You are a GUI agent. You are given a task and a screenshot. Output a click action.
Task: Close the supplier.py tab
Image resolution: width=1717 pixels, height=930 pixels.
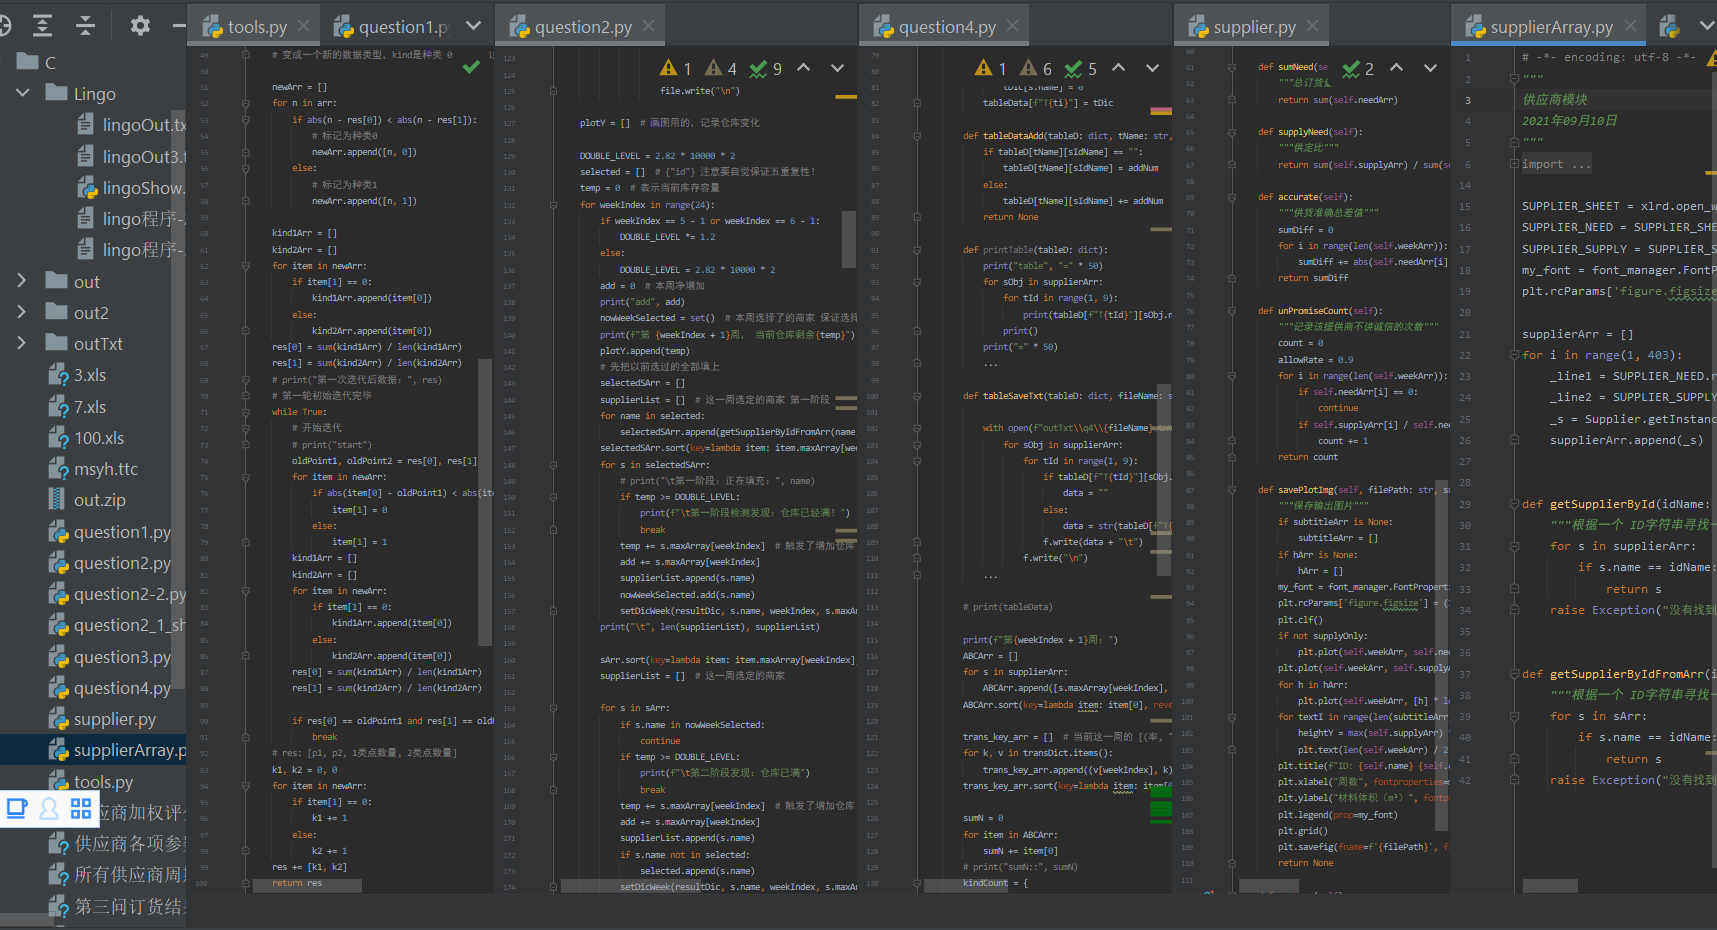(x=1313, y=26)
